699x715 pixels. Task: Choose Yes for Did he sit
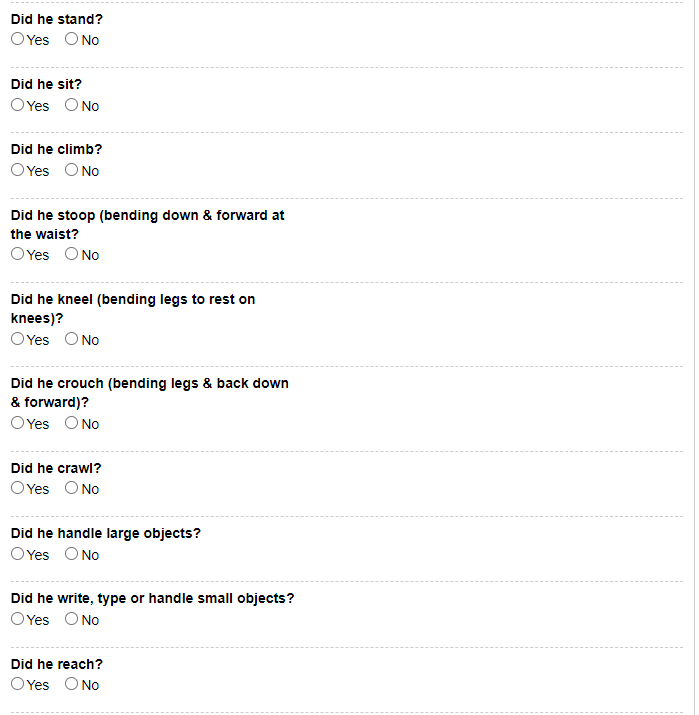[x=18, y=105]
